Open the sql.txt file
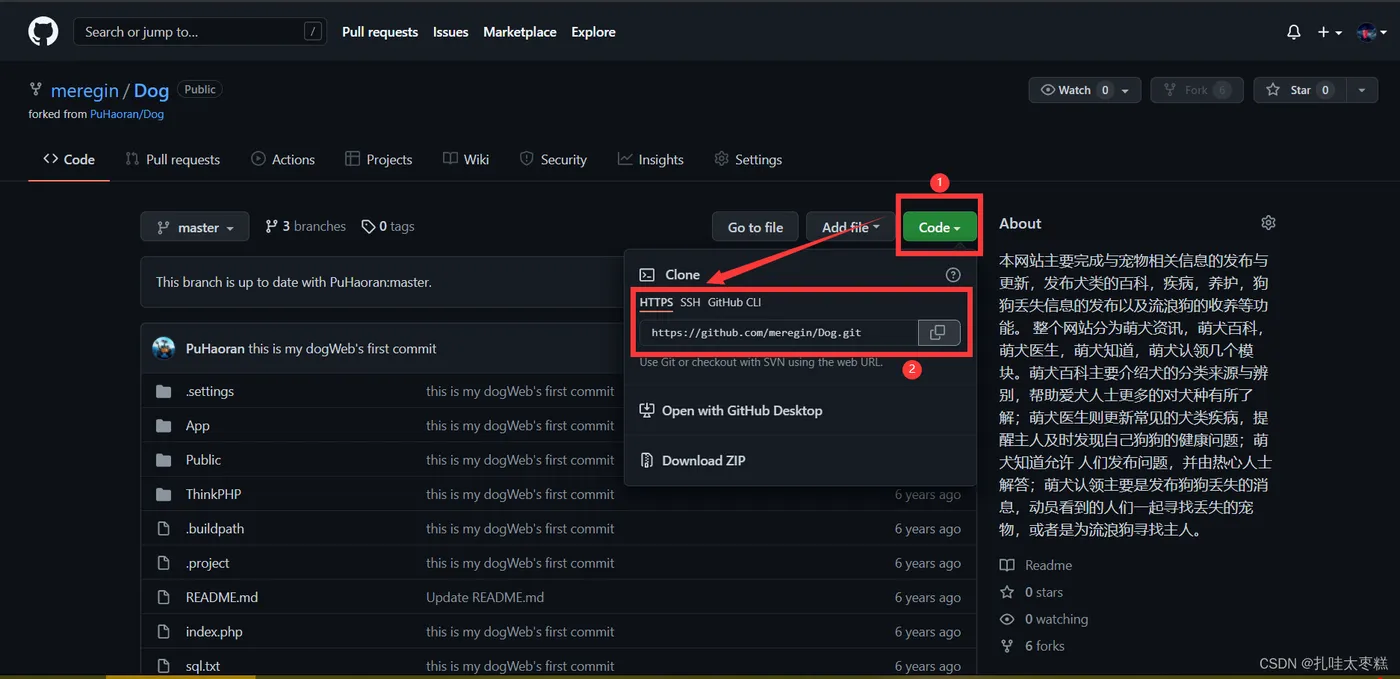 tap(203, 666)
